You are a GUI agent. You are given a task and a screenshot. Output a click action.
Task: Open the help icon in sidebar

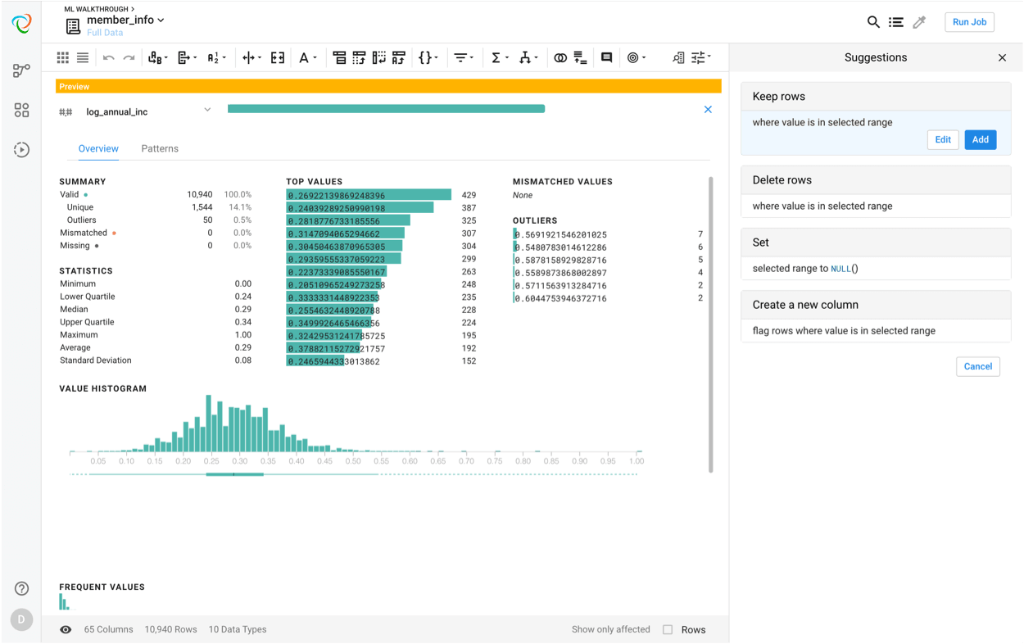21,589
